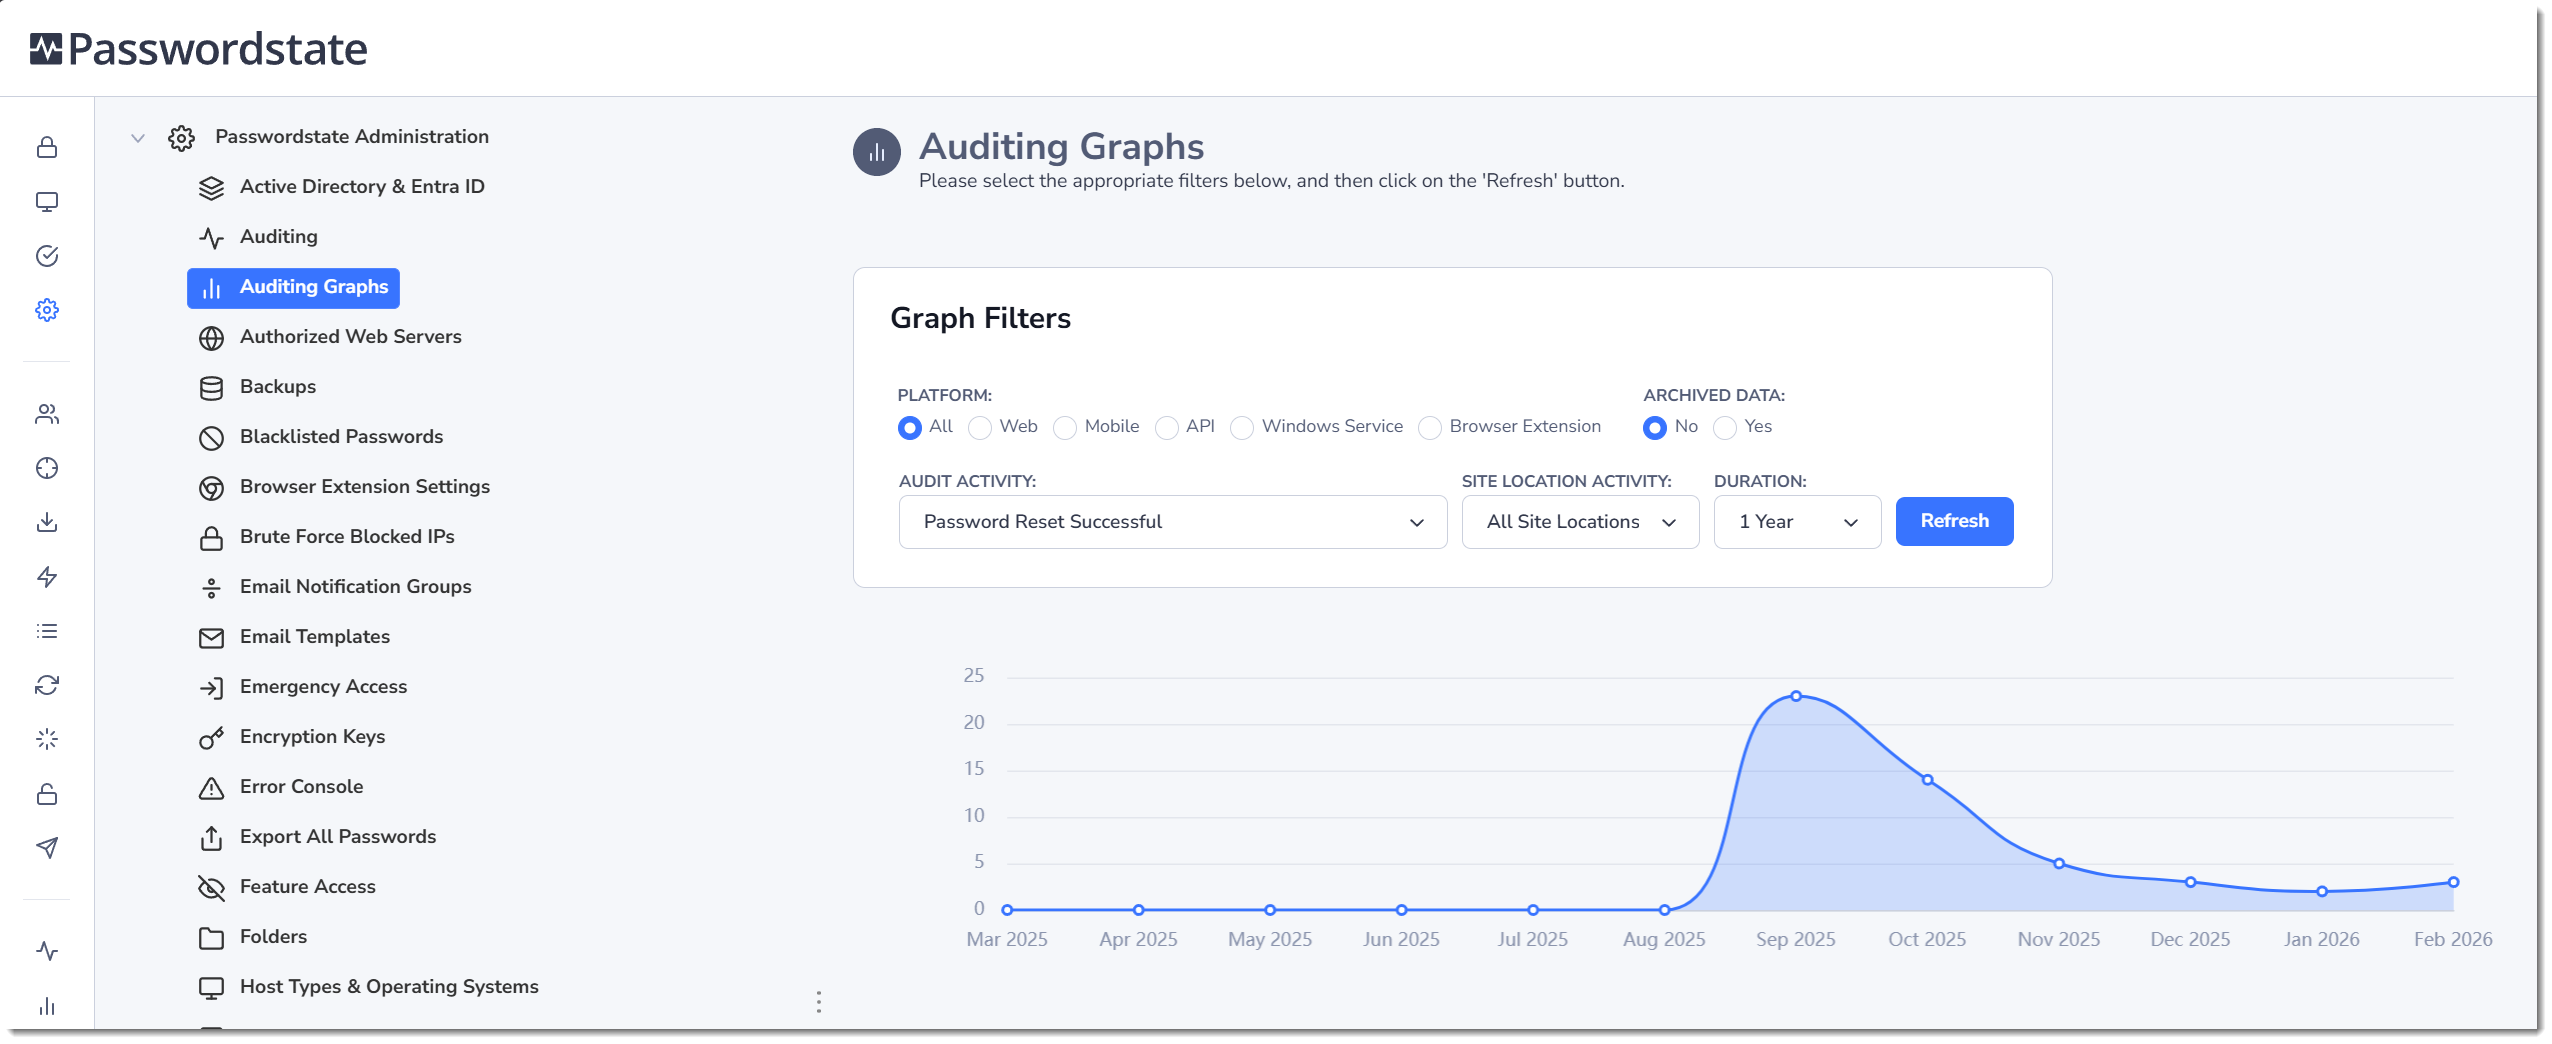
Task: Click the Auditing Graphs header chart icon
Action: 877,152
